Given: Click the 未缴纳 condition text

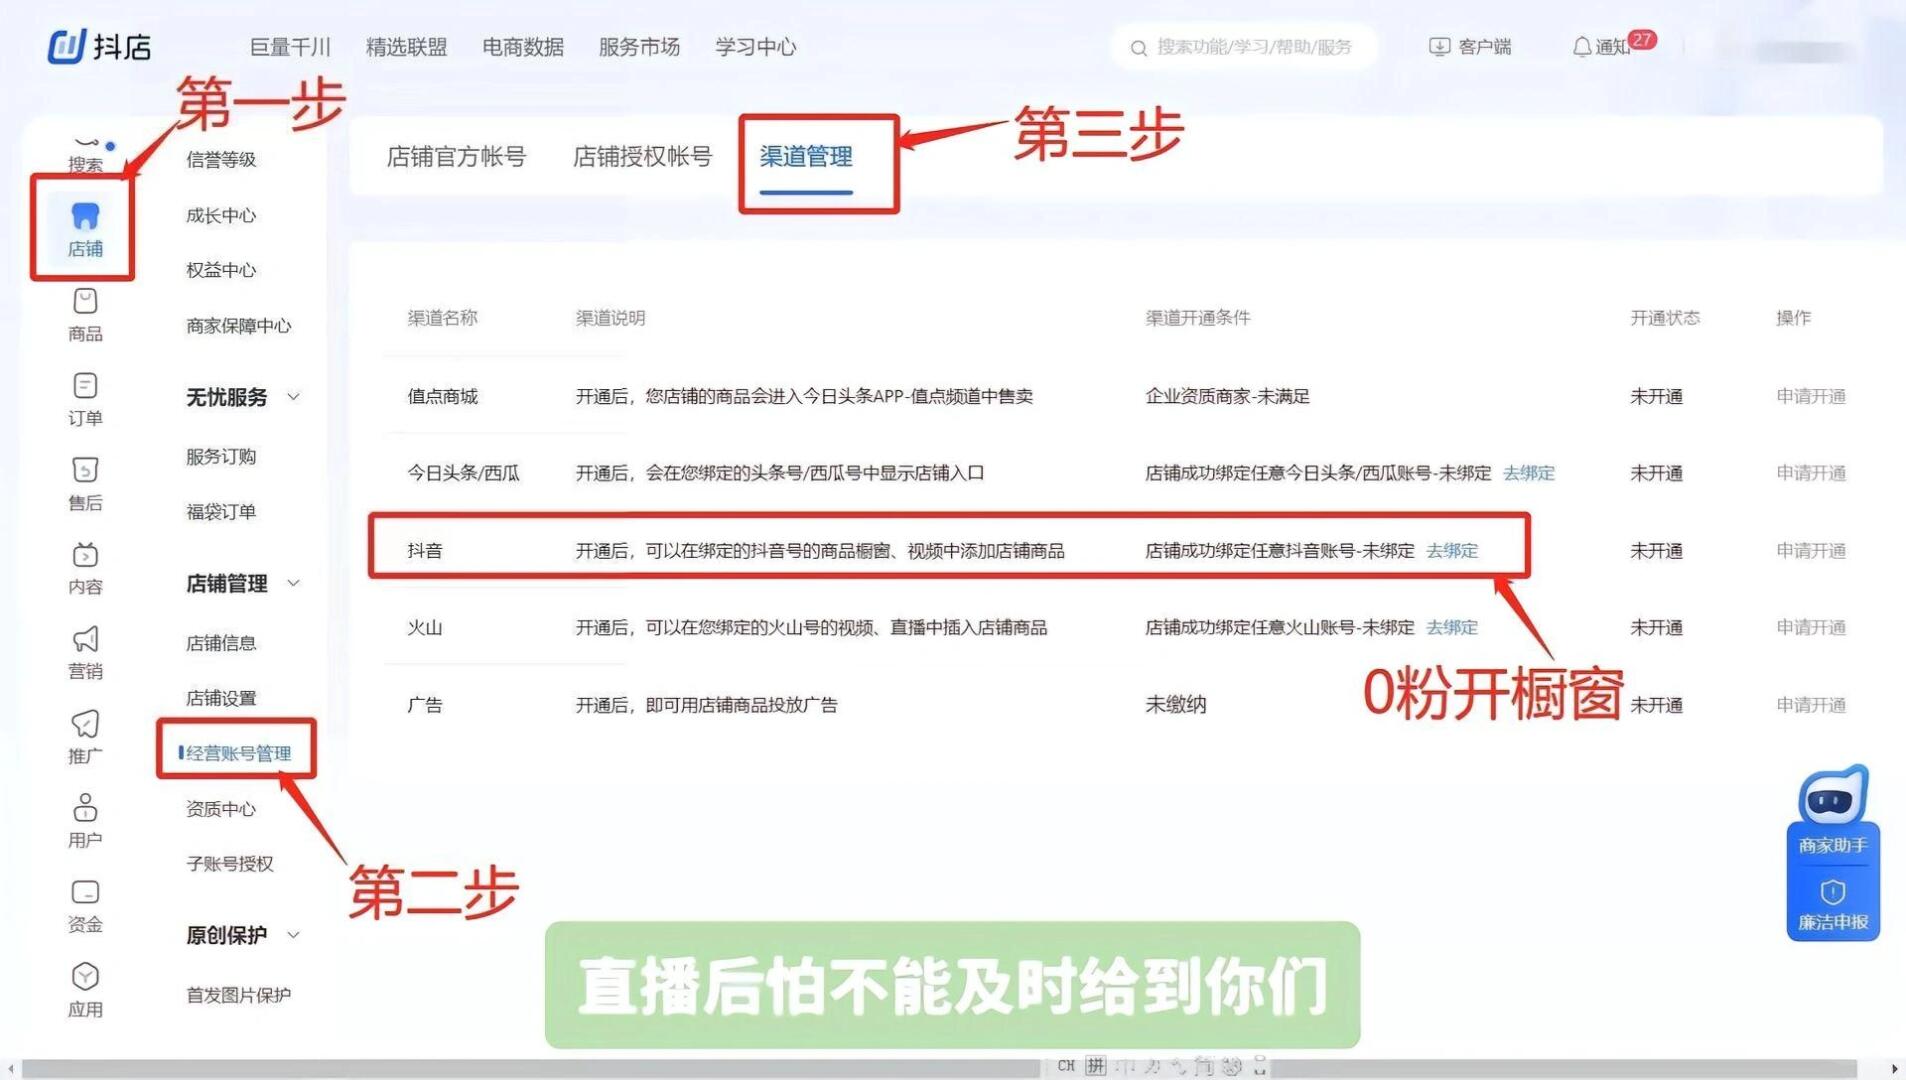Looking at the screenshot, I should (x=1175, y=705).
